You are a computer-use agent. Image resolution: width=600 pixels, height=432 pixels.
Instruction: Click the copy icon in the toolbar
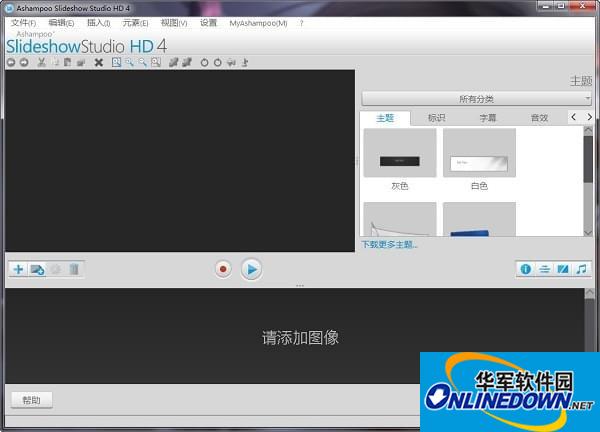55,62
